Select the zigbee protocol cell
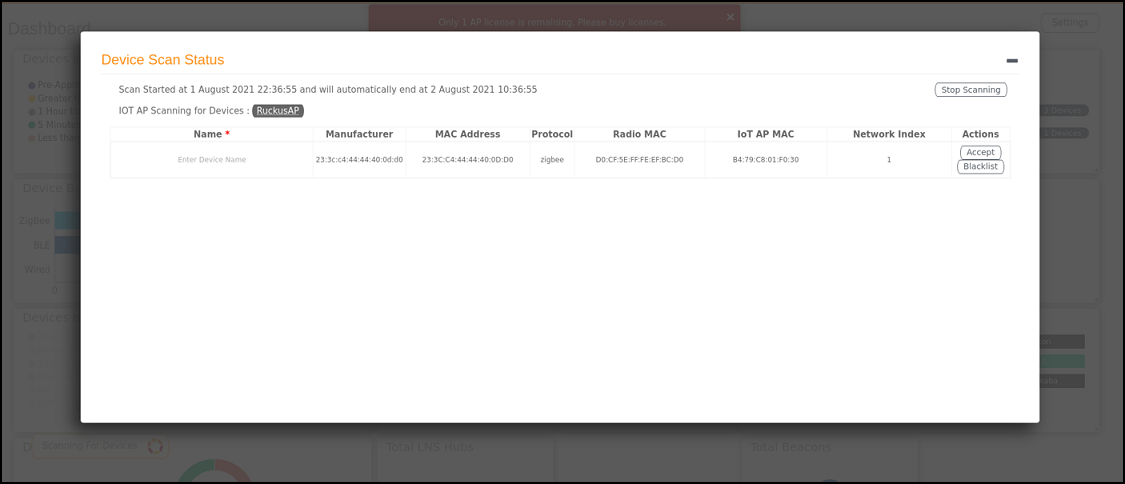Image resolution: width=1125 pixels, height=484 pixels. click(x=552, y=160)
